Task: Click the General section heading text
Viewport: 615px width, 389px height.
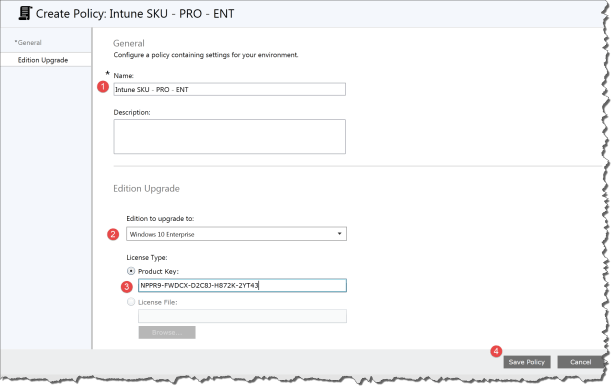Action: 129,43
